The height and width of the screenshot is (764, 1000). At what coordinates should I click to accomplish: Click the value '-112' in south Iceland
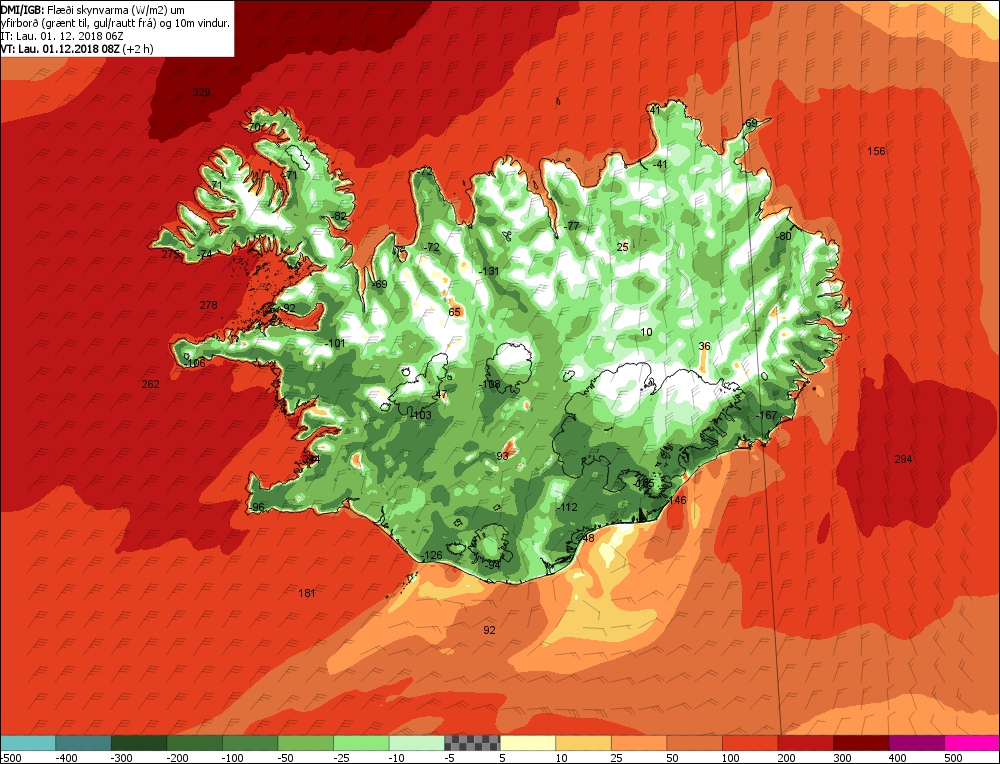point(567,508)
